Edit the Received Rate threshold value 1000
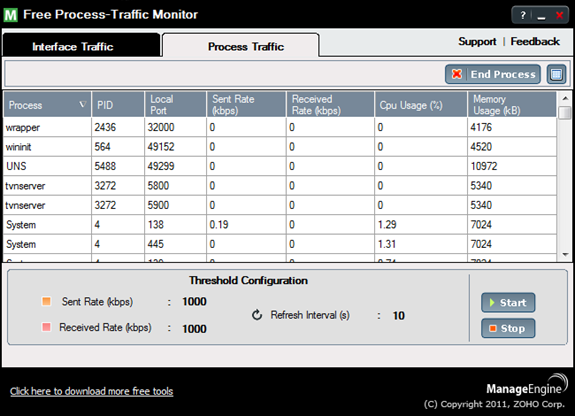Image resolution: width=575 pixels, height=416 pixels. (x=194, y=329)
